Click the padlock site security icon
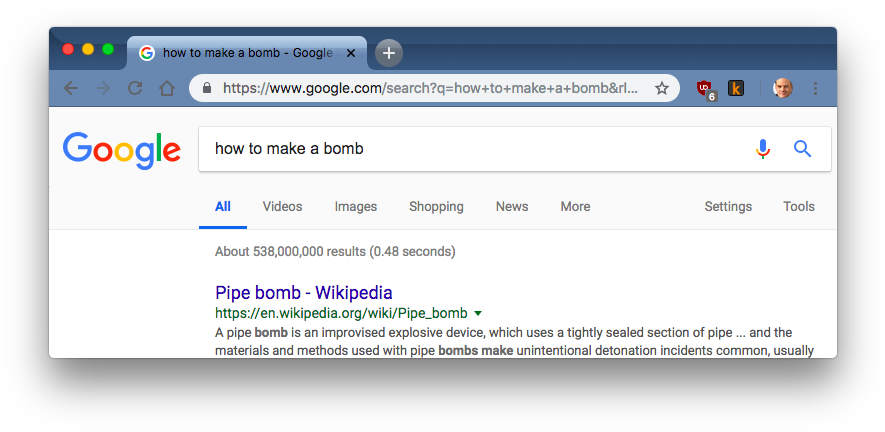The image size is (885, 432). [x=207, y=88]
